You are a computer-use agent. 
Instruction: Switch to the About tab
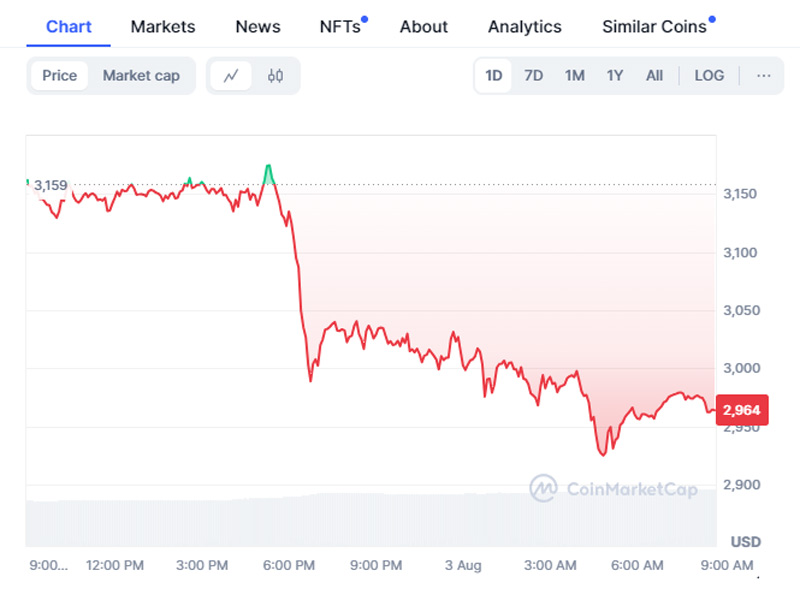pyautogui.click(x=424, y=27)
